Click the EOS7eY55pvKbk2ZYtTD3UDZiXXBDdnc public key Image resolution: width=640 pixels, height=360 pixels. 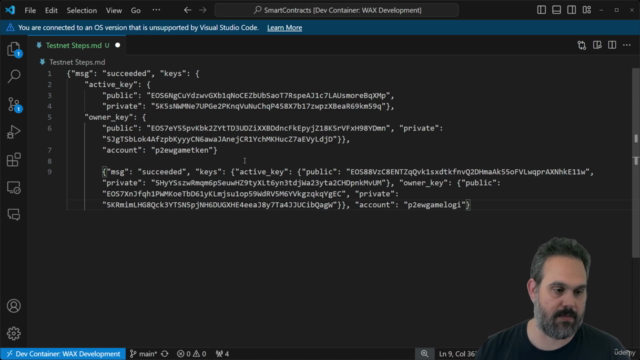pos(268,128)
